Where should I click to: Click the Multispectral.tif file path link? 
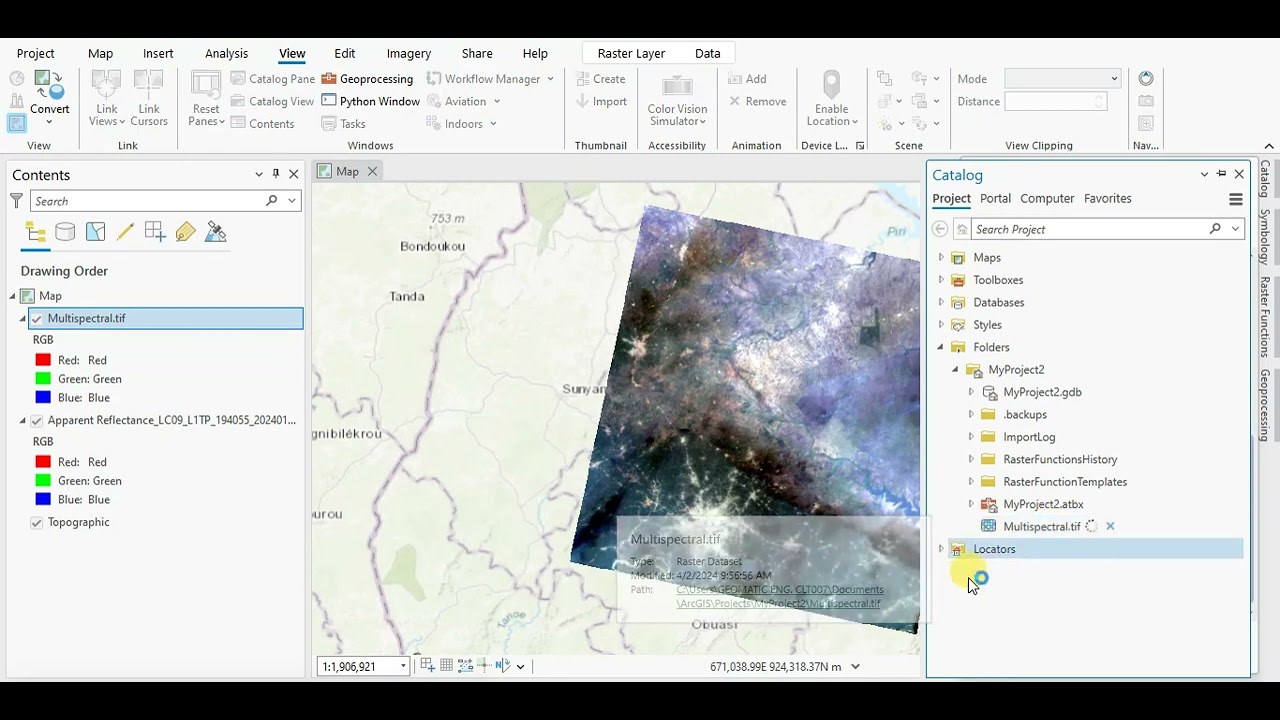[779, 597]
